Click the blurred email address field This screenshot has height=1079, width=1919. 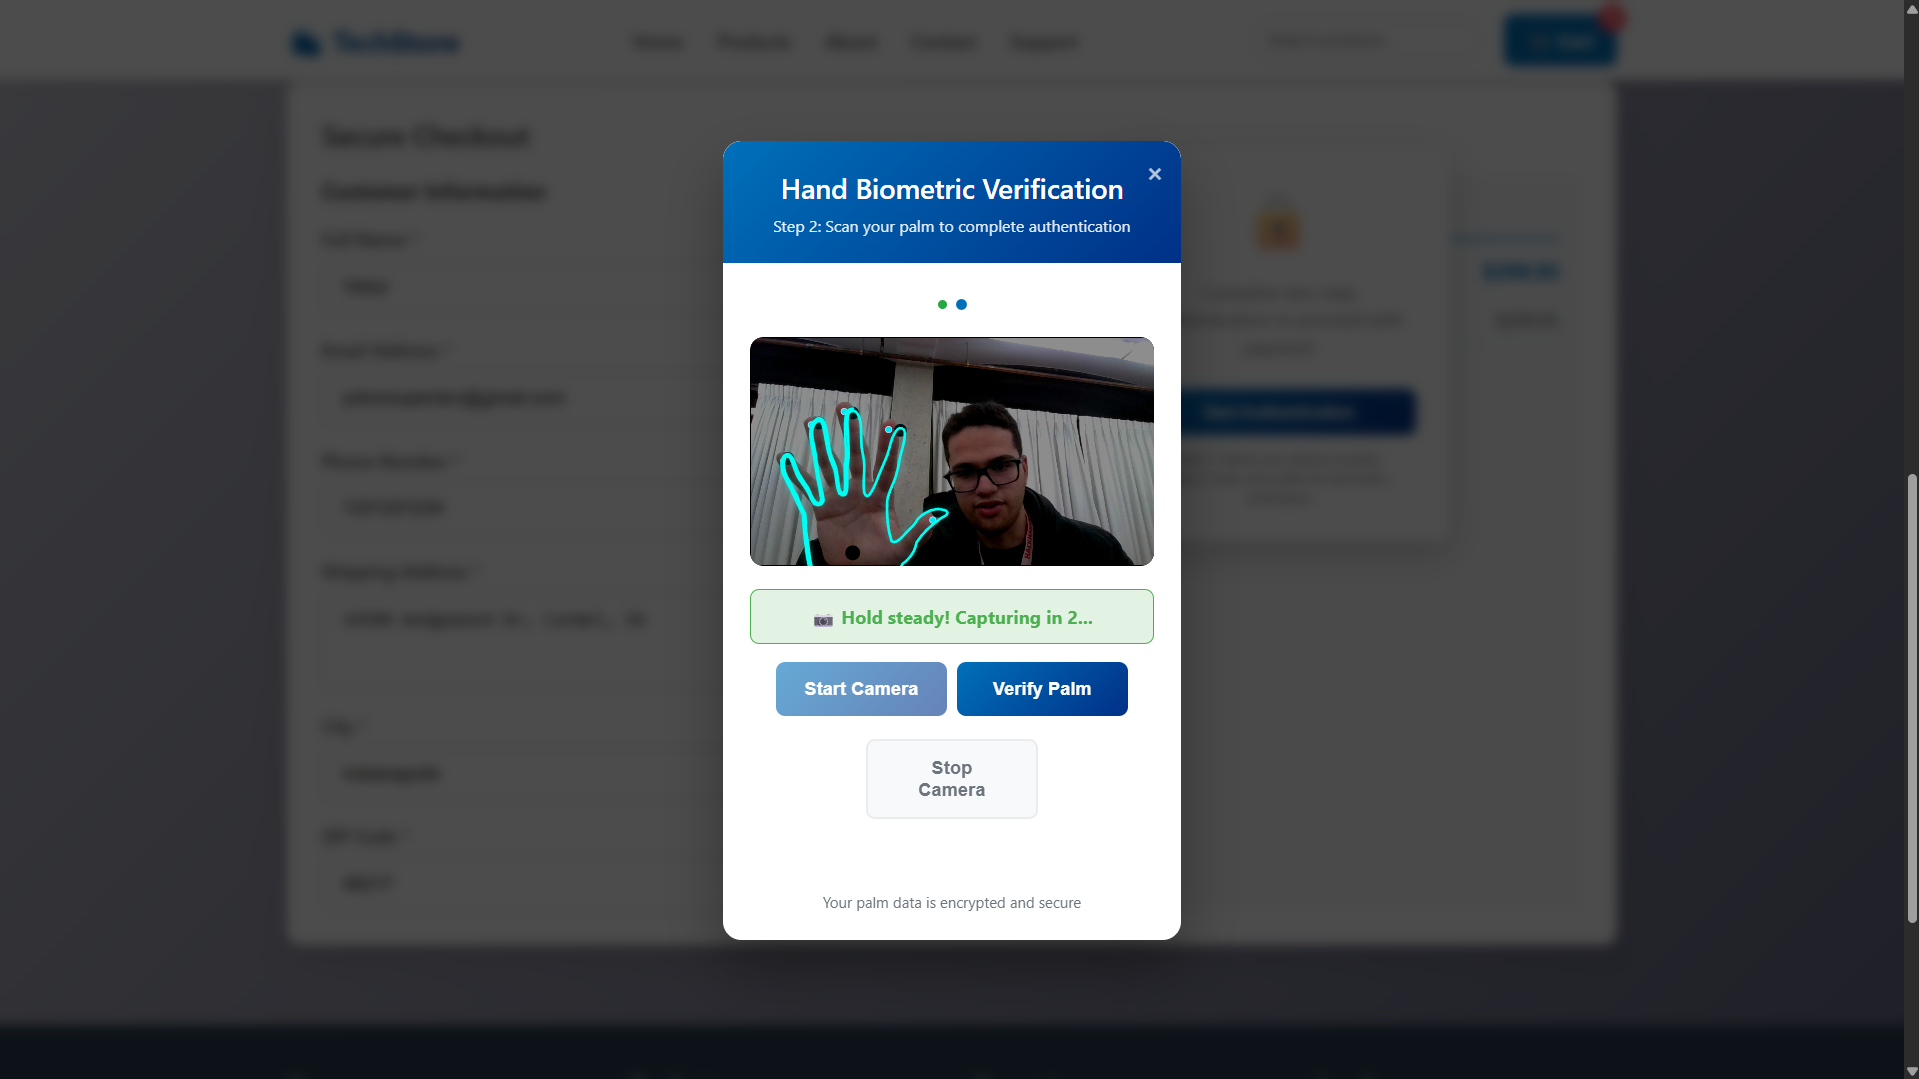tap(520, 398)
